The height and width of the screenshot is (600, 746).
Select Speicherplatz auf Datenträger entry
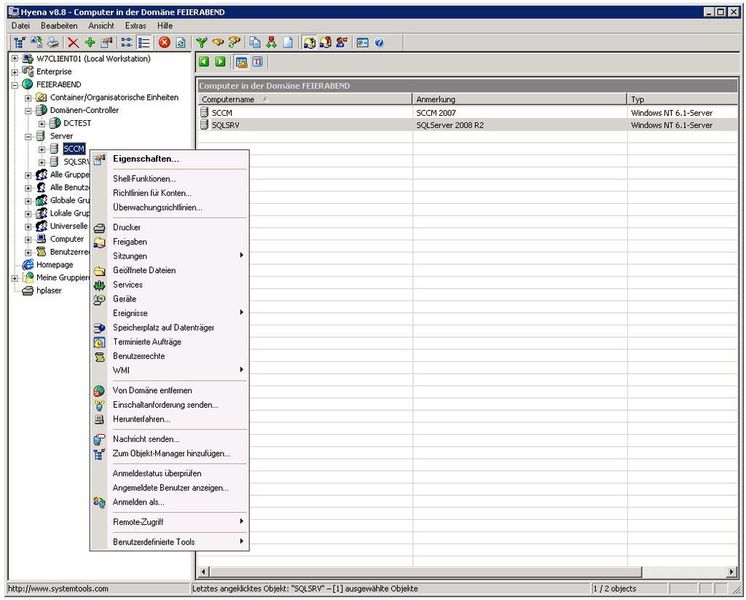click(169, 327)
